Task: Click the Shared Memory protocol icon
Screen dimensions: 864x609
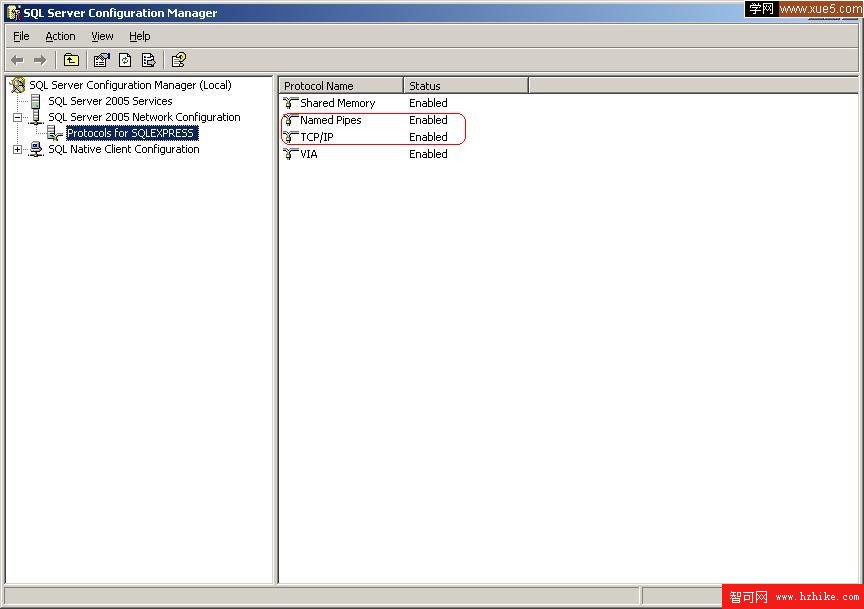Action: click(x=290, y=103)
